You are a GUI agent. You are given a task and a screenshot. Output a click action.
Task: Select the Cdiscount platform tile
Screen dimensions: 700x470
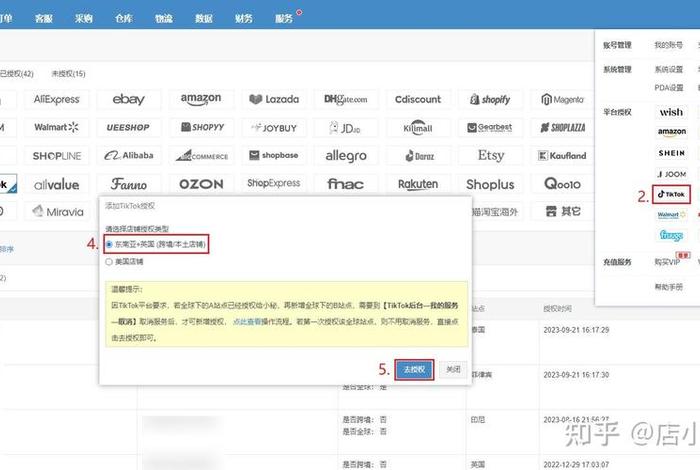point(418,100)
